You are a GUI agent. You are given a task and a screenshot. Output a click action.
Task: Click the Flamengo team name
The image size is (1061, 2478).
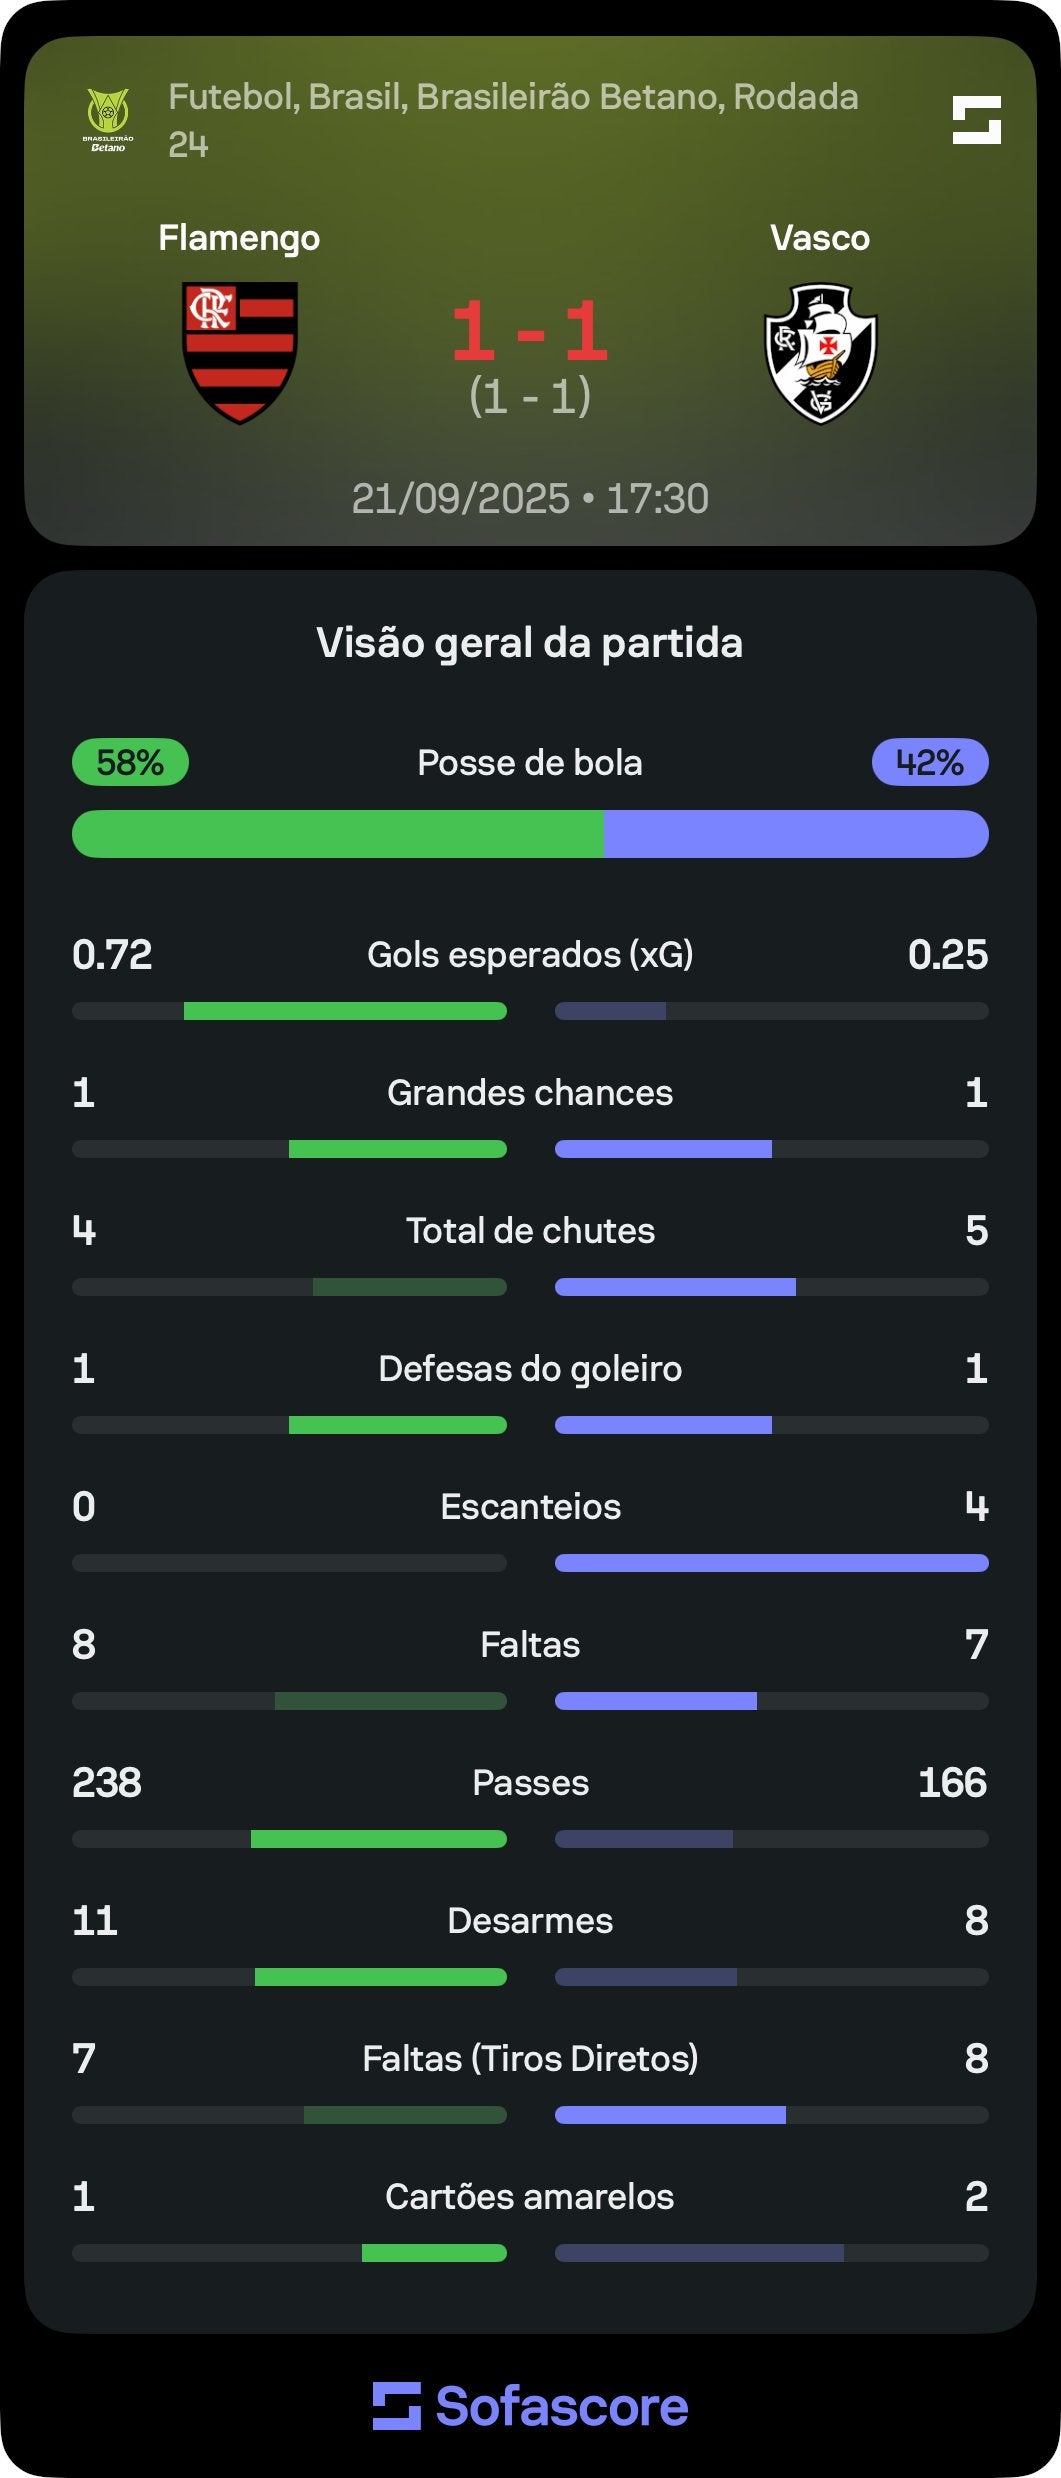tap(239, 238)
